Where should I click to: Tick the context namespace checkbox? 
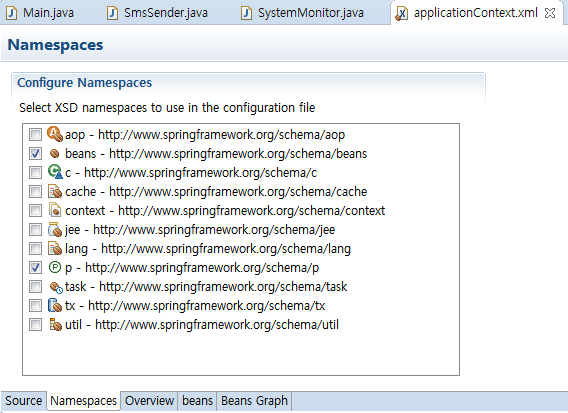point(35,210)
